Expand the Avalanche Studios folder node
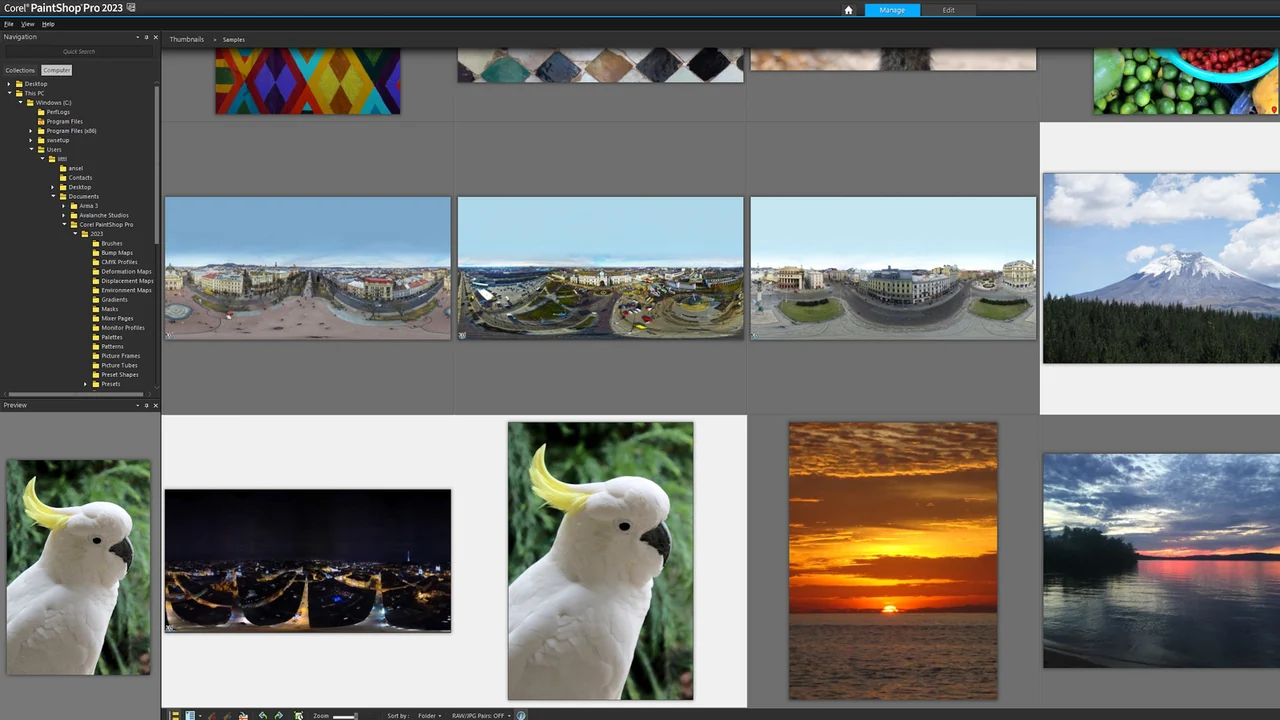 pyautogui.click(x=64, y=215)
